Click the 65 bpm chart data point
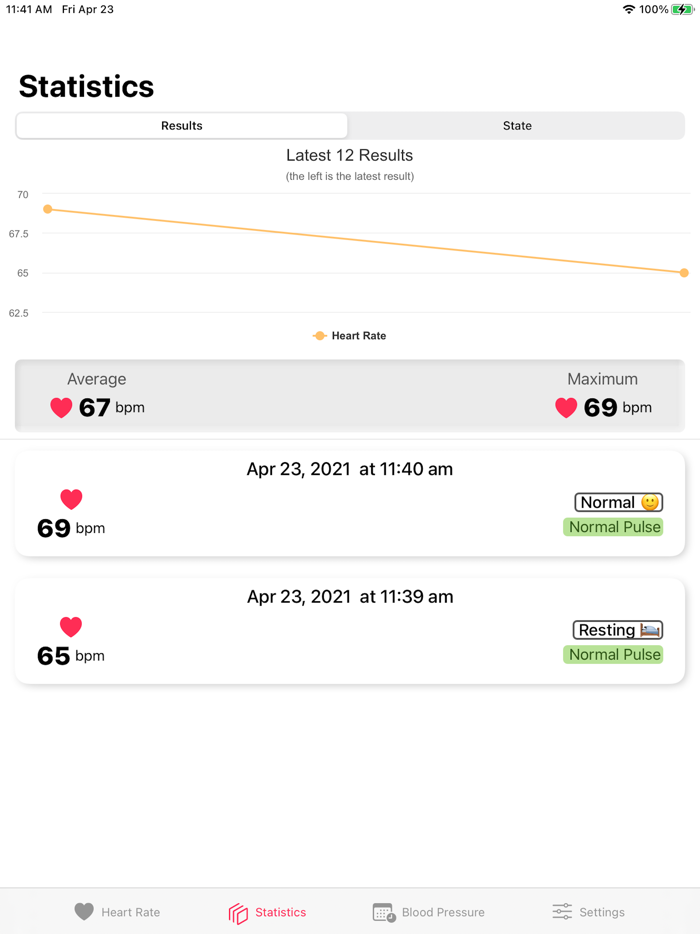The height and width of the screenshot is (934, 700). click(x=684, y=273)
